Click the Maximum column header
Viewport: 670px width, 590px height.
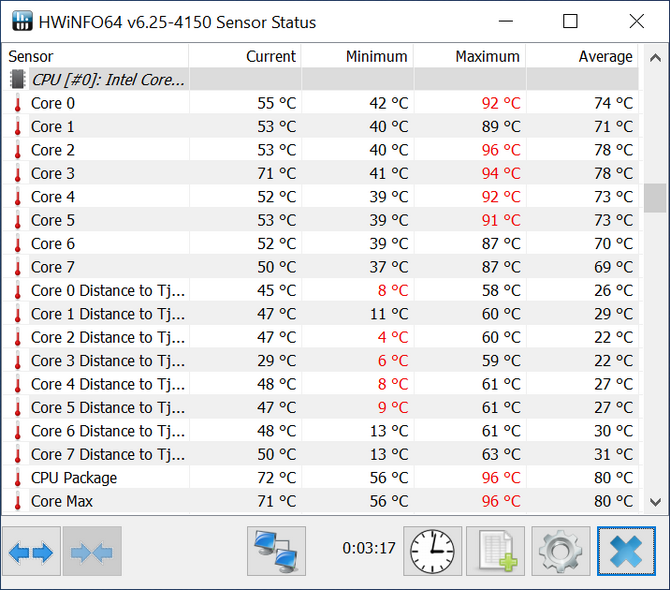[470, 56]
